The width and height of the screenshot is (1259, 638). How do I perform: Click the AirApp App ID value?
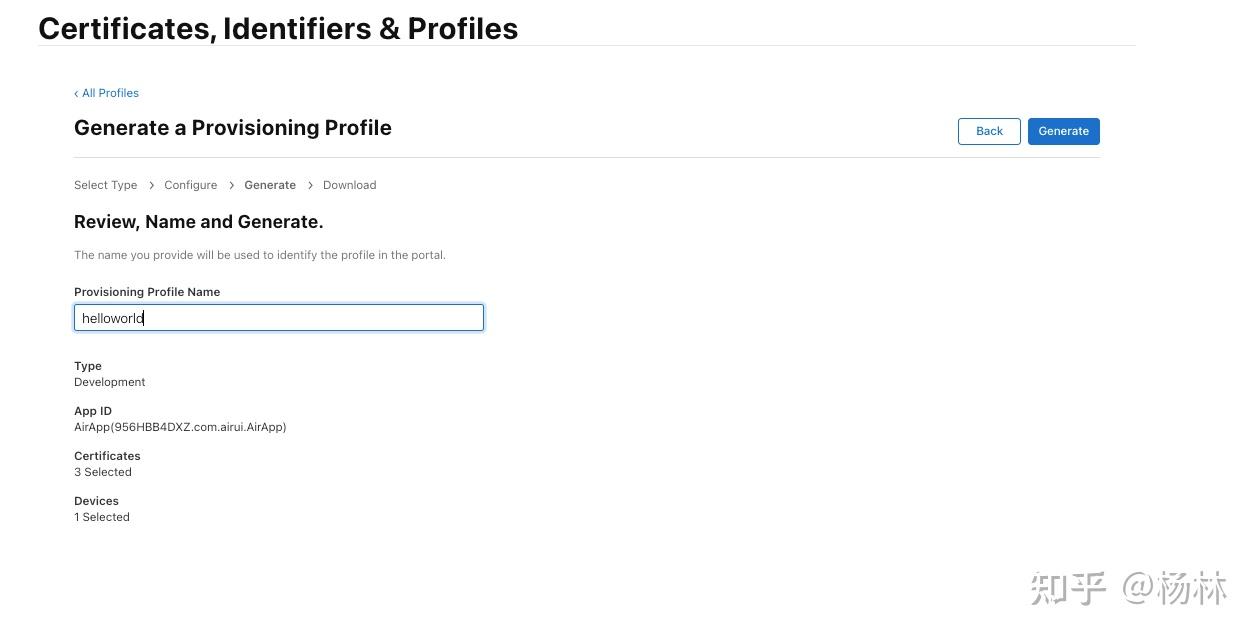click(180, 427)
